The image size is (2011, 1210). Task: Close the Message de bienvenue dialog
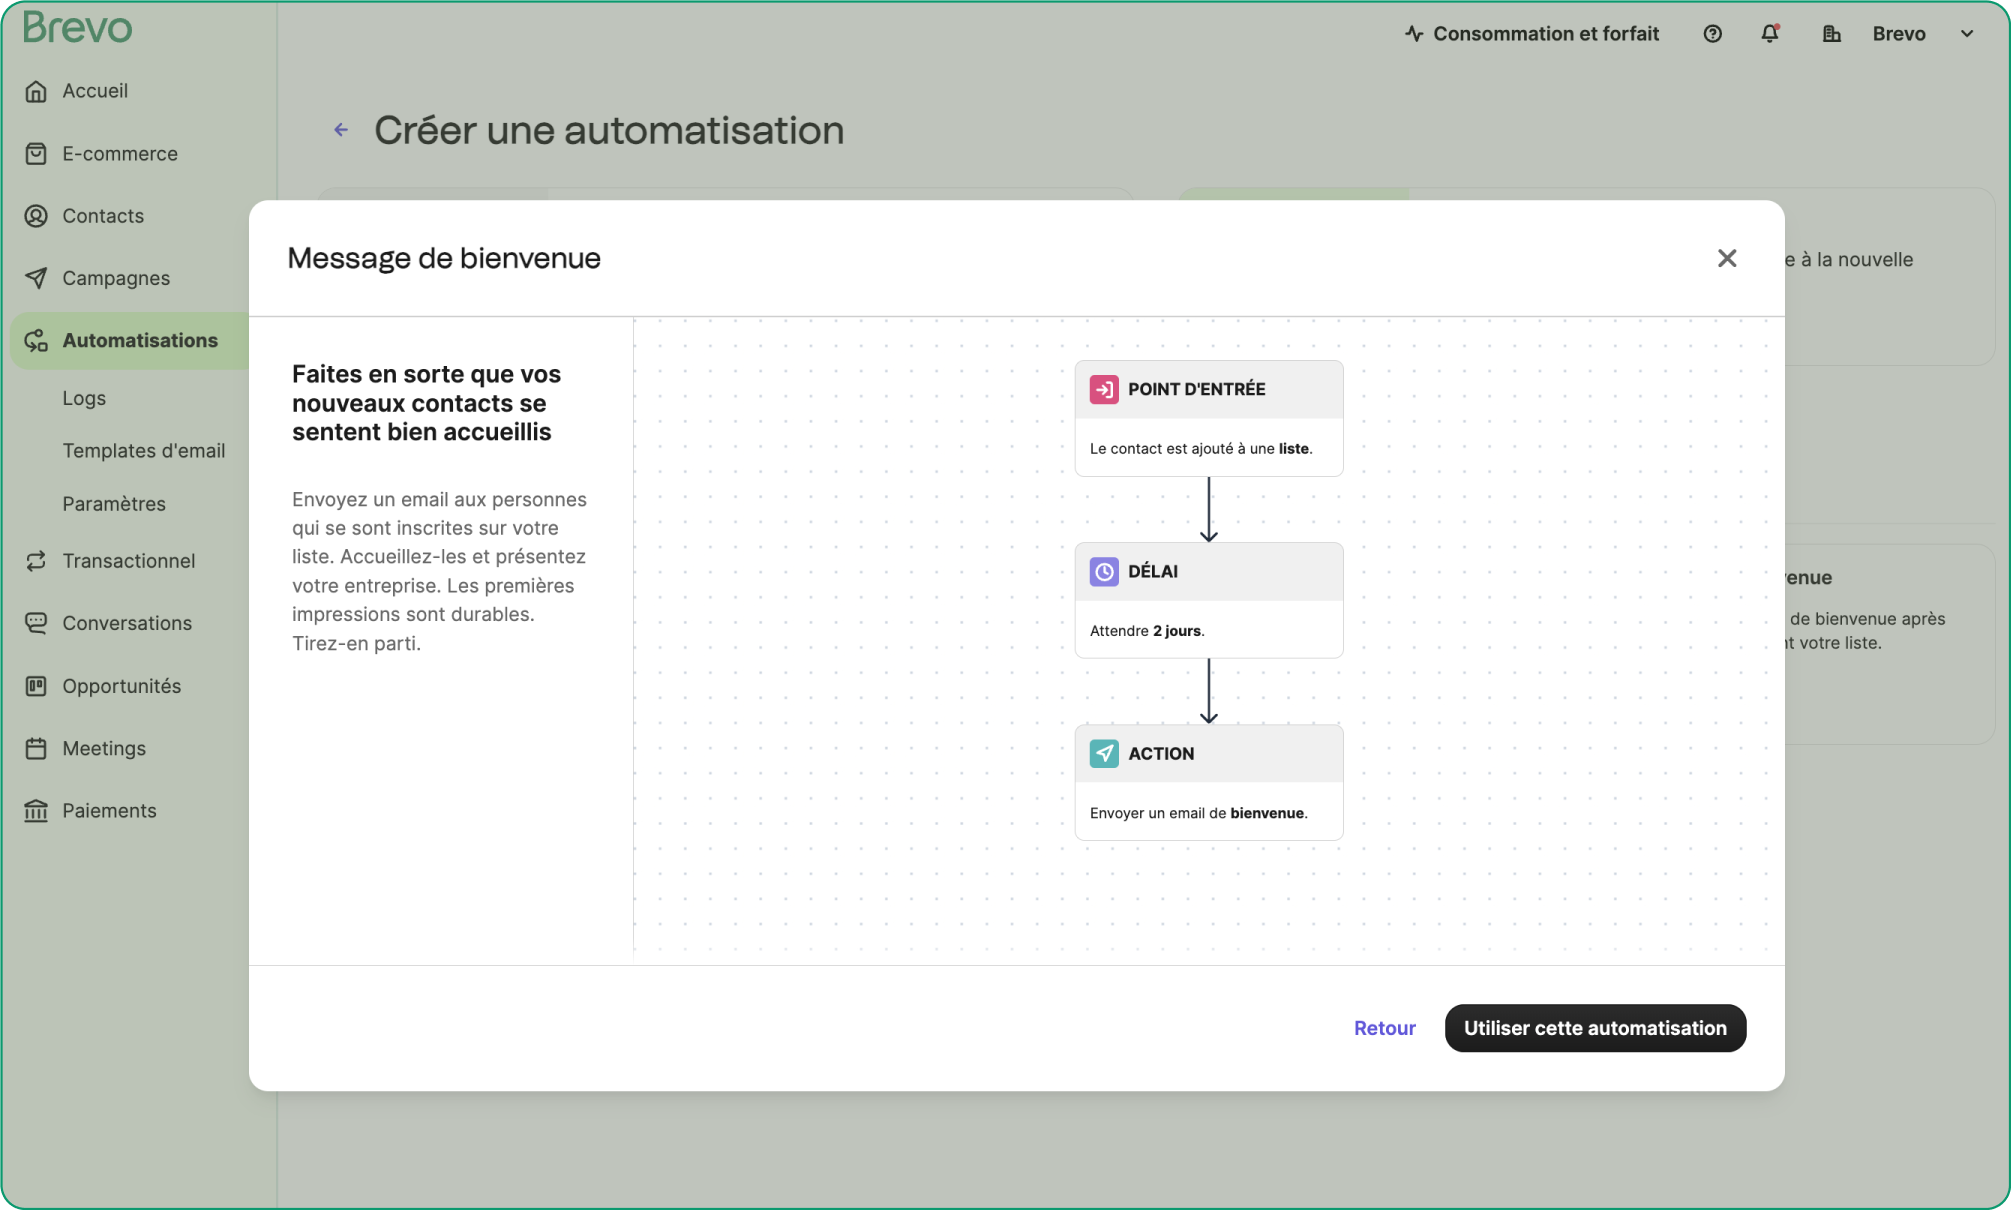click(x=1726, y=258)
